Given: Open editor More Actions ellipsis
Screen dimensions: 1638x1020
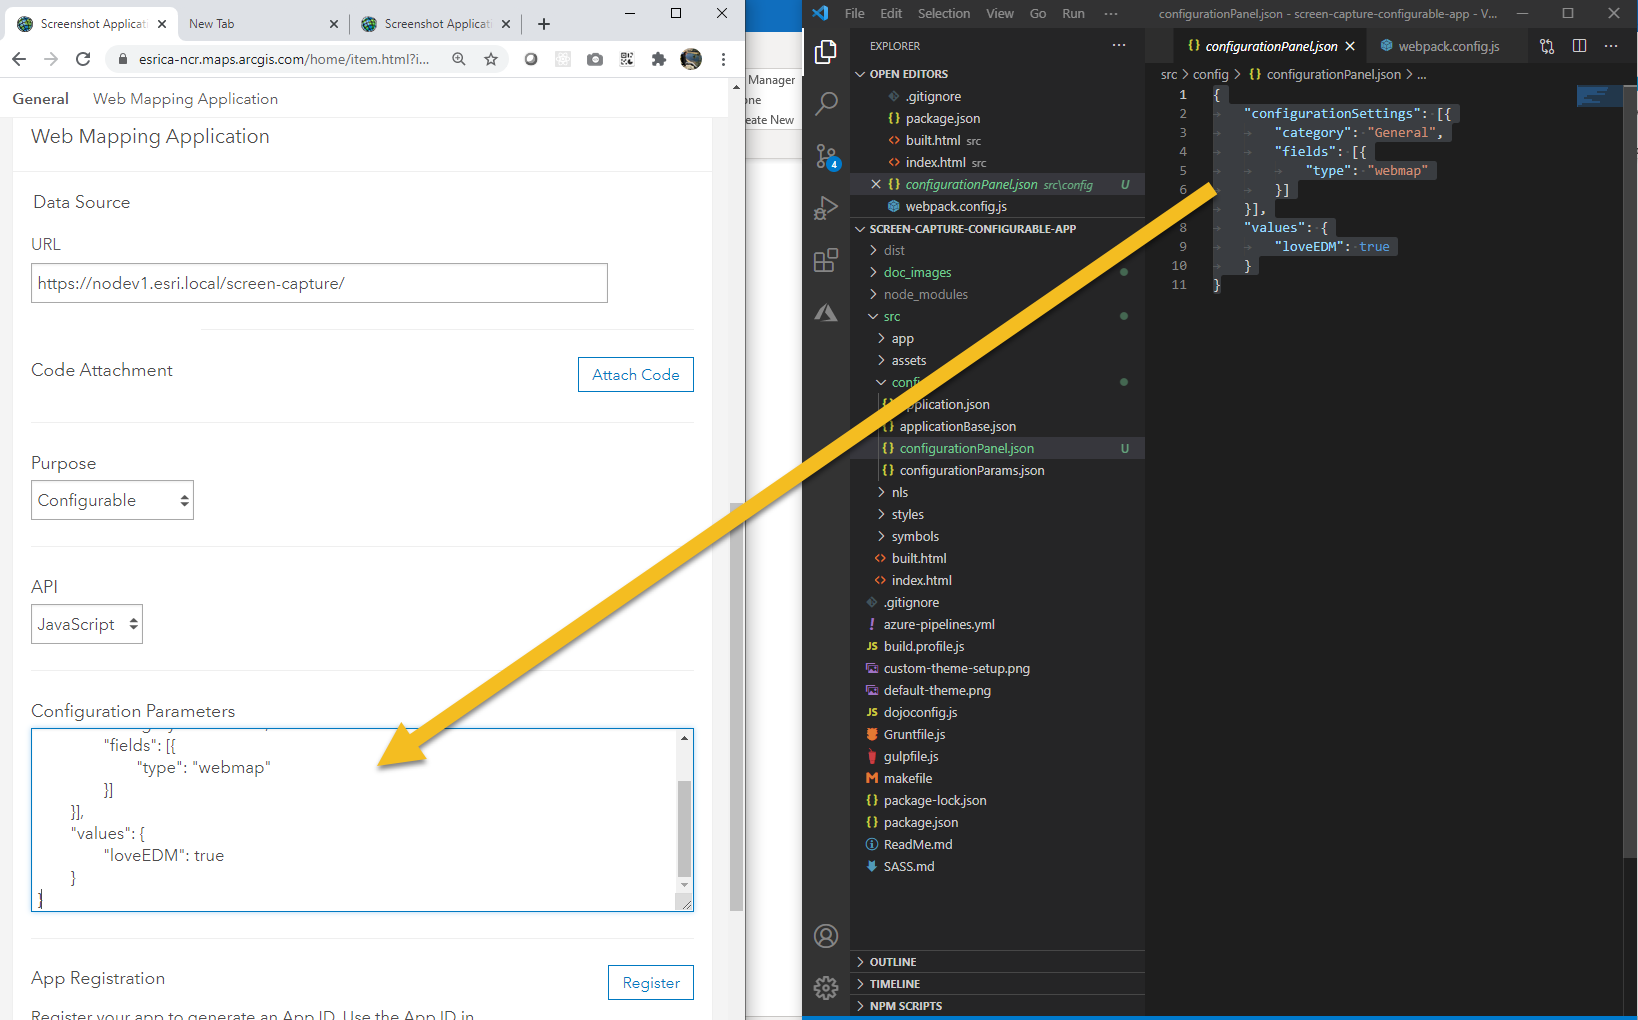Looking at the screenshot, I should [x=1611, y=46].
